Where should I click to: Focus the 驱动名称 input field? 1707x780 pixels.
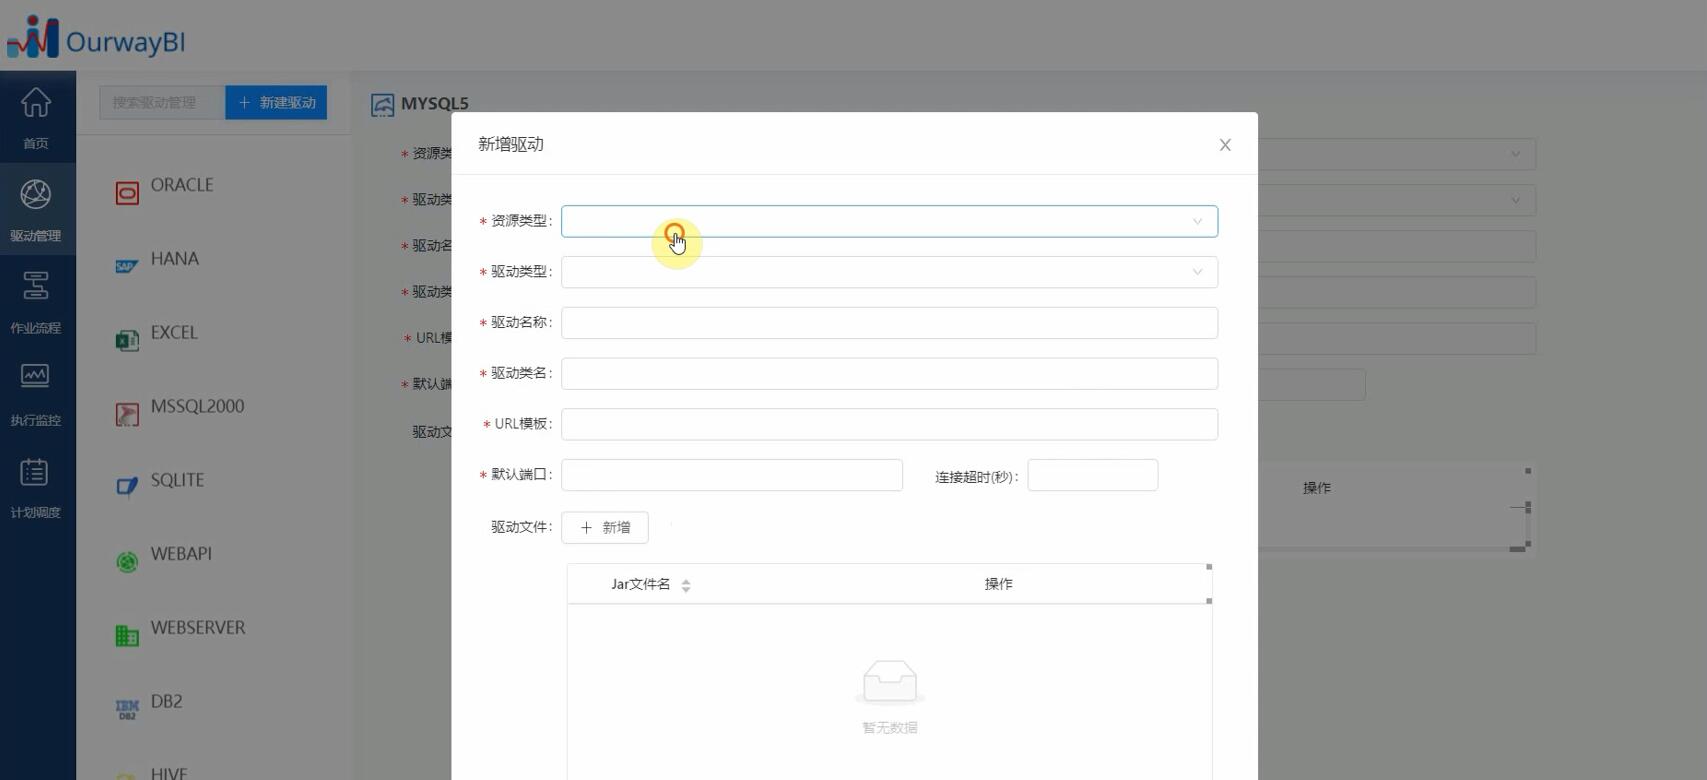pos(889,323)
